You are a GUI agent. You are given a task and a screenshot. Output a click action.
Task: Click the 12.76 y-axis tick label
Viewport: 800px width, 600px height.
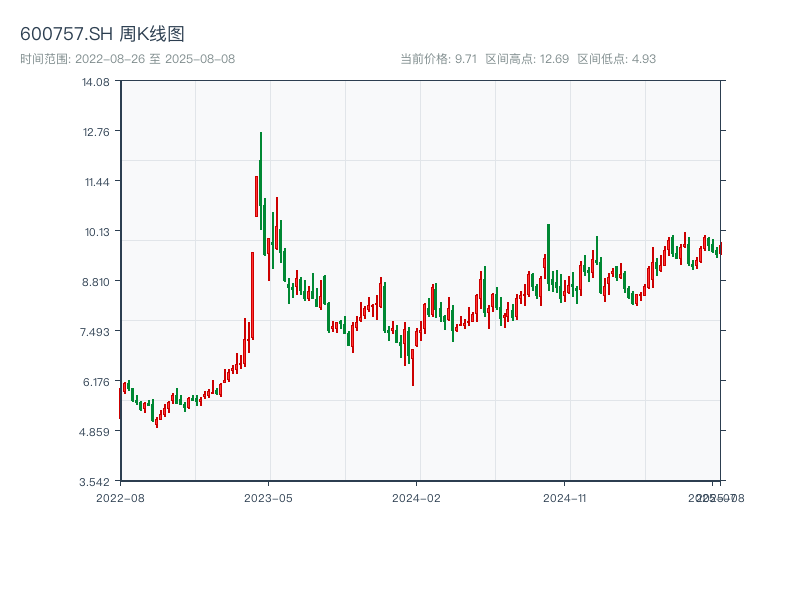[95, 132]
